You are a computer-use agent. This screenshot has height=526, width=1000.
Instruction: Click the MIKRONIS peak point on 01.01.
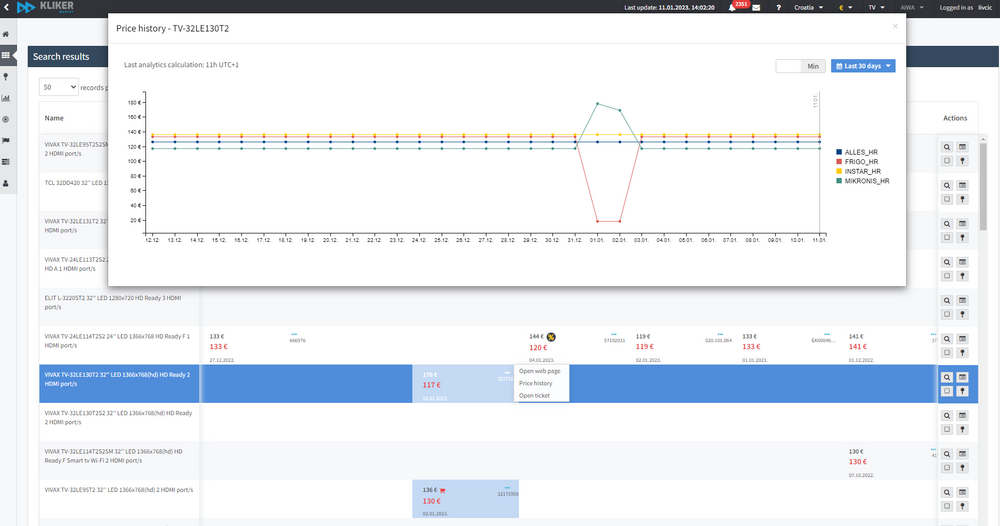598,103
